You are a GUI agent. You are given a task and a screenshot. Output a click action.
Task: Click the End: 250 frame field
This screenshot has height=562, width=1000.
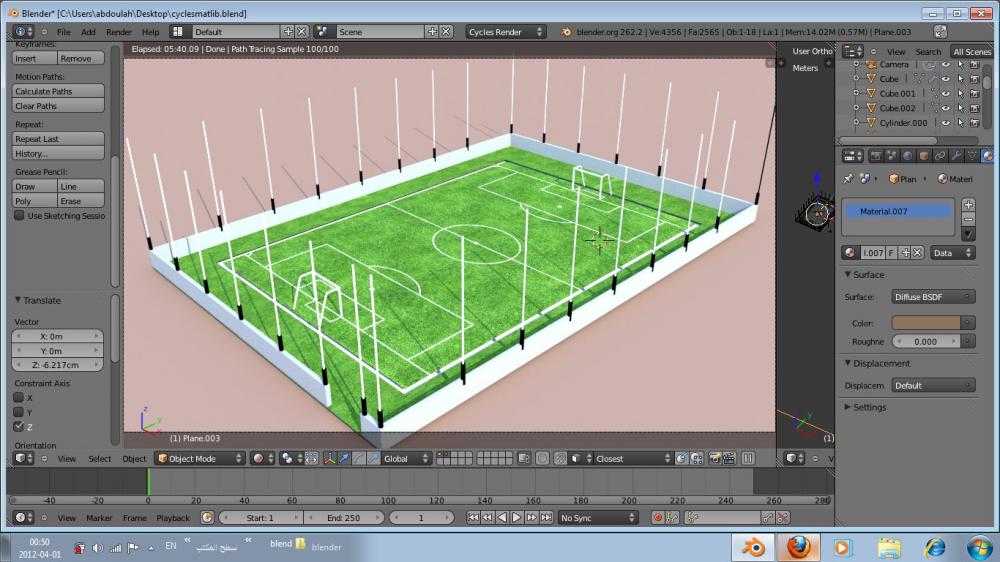tap(344, 517)
